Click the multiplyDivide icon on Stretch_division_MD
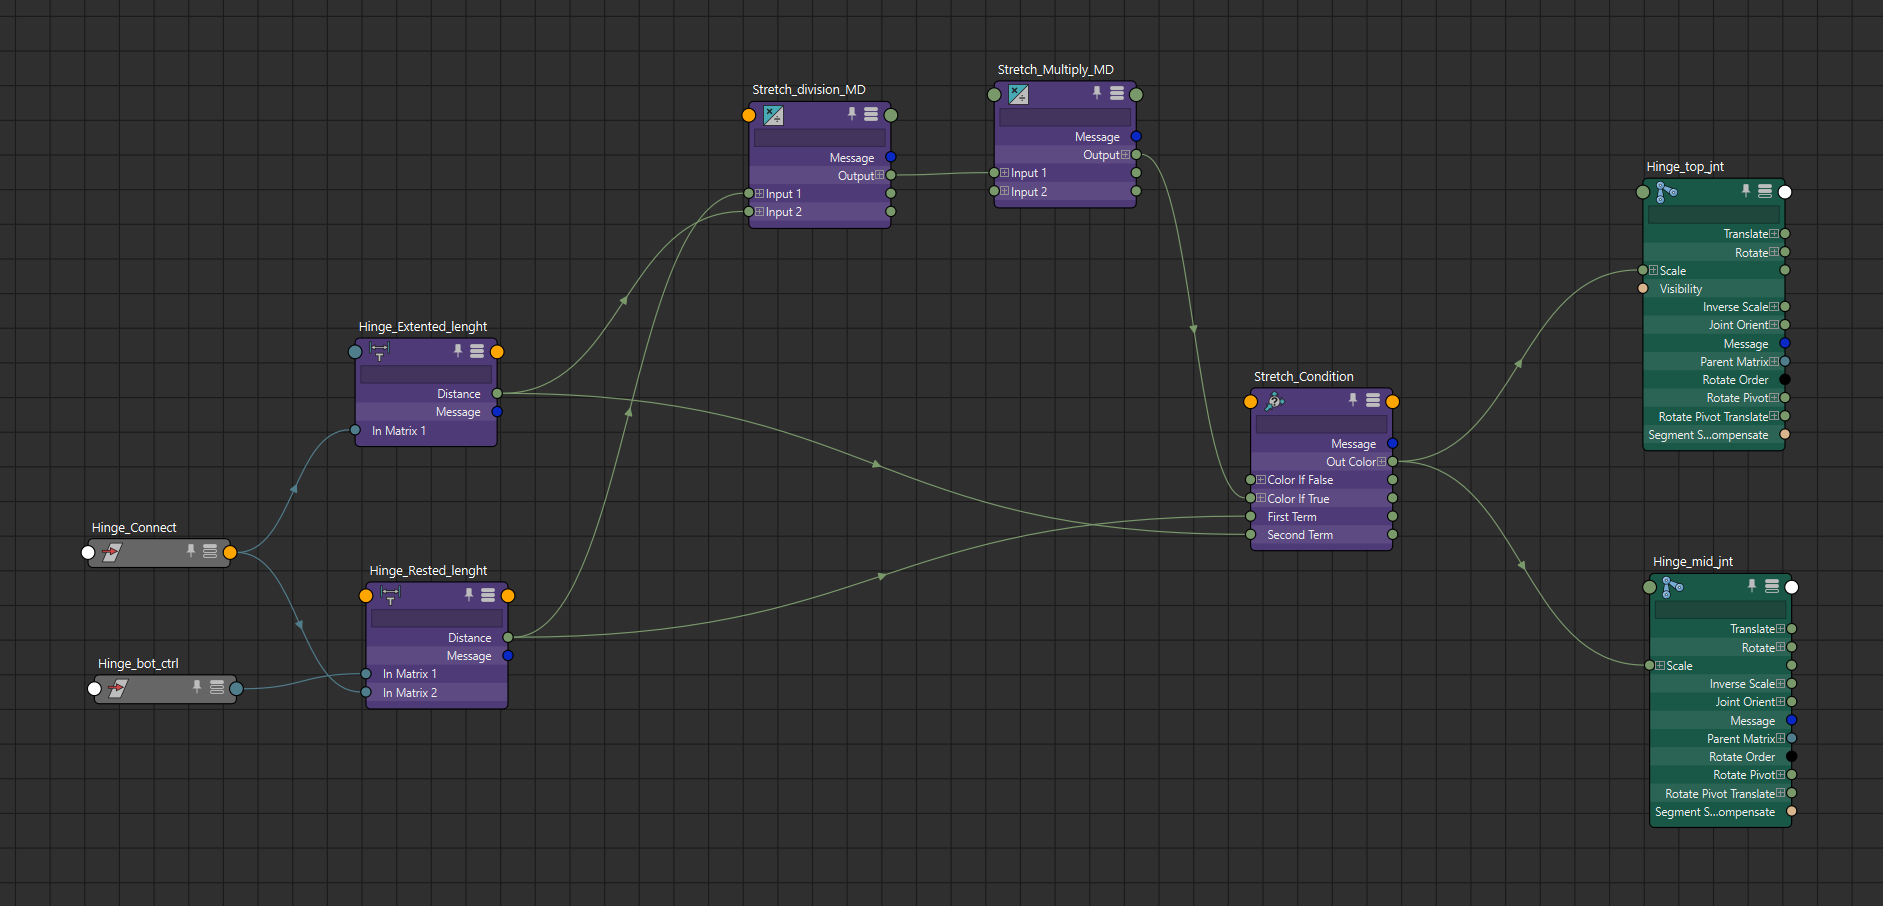1883x906 pixels. [x=773, y=115]
